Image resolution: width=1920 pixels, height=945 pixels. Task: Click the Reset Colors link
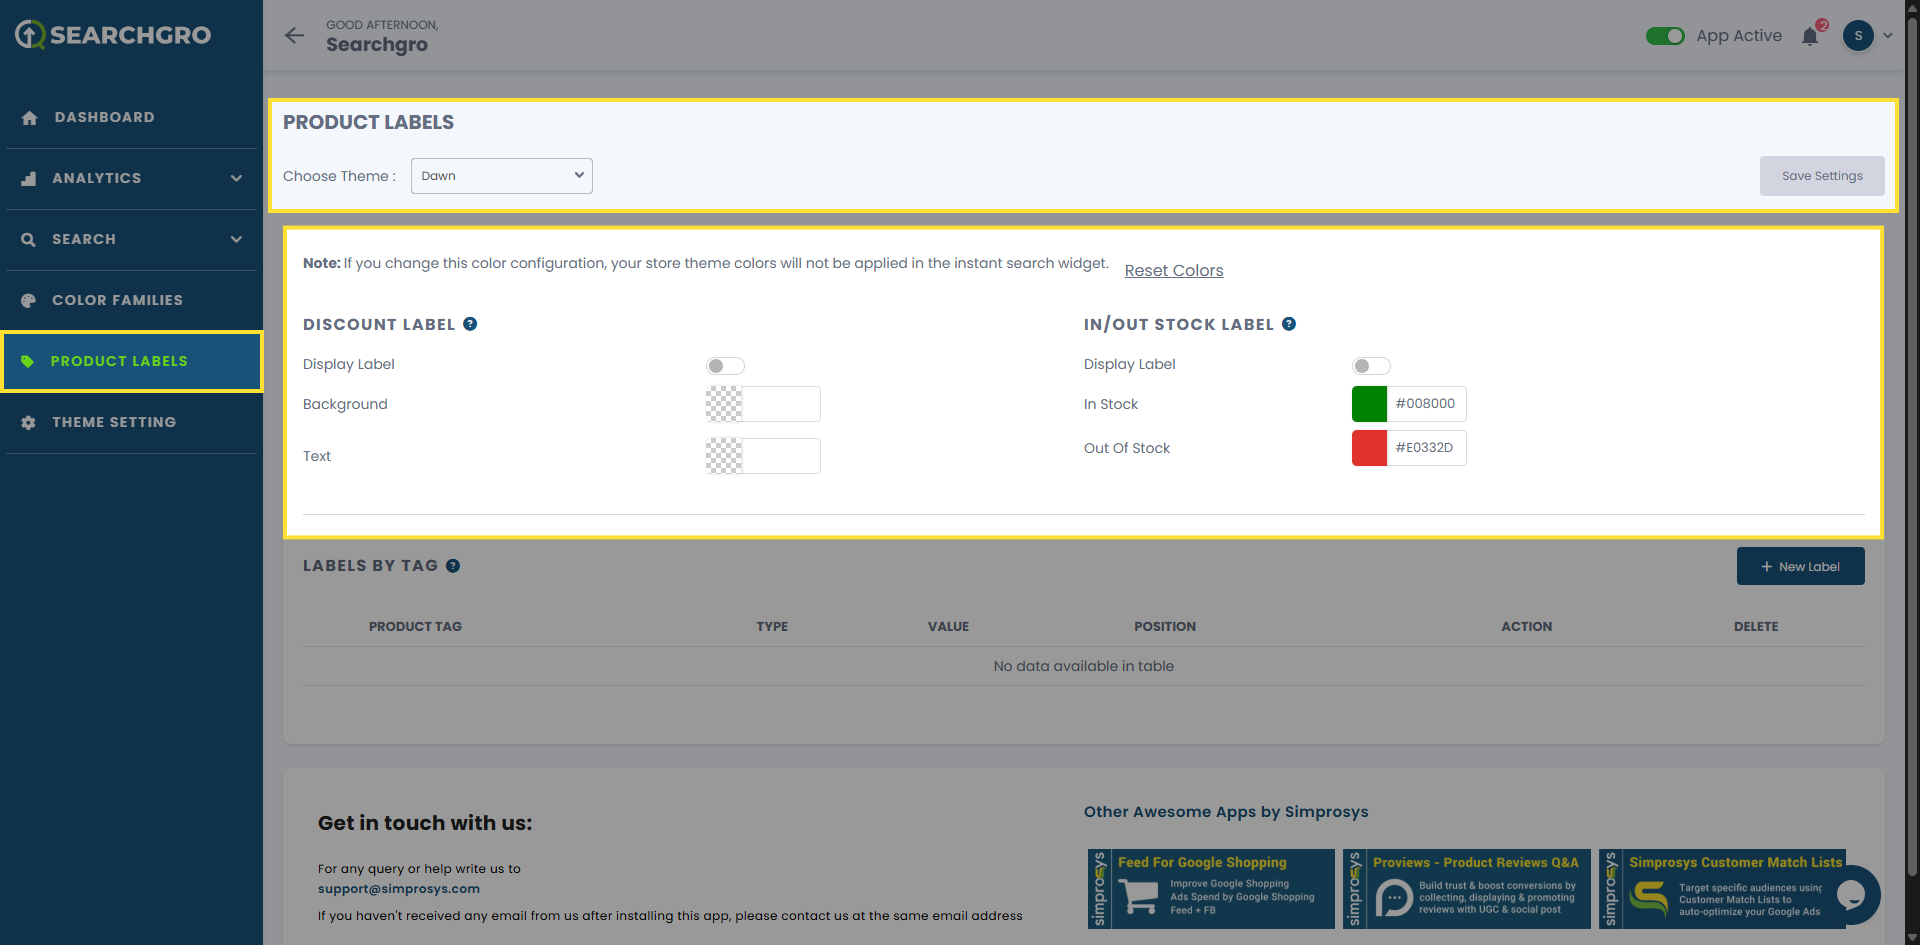(1174, 271)
